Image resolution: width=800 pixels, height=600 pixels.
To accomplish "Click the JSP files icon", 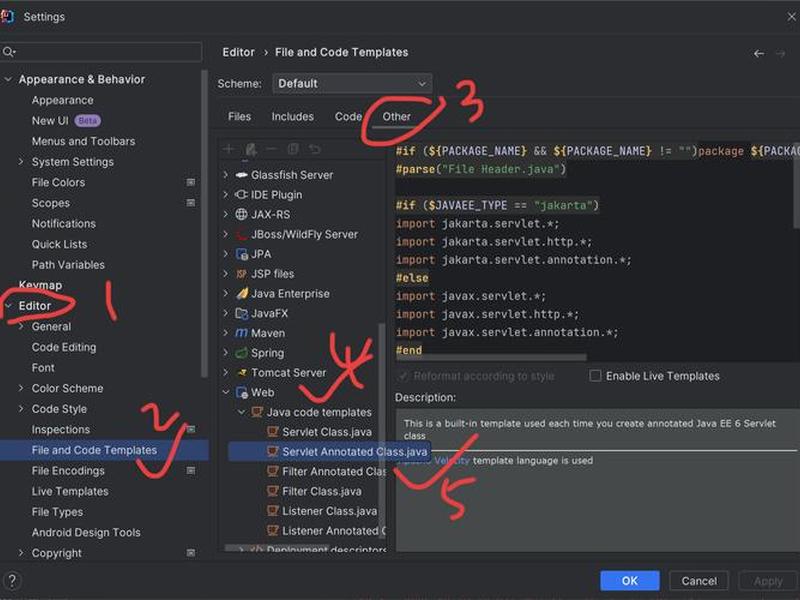I will (241, 274).
